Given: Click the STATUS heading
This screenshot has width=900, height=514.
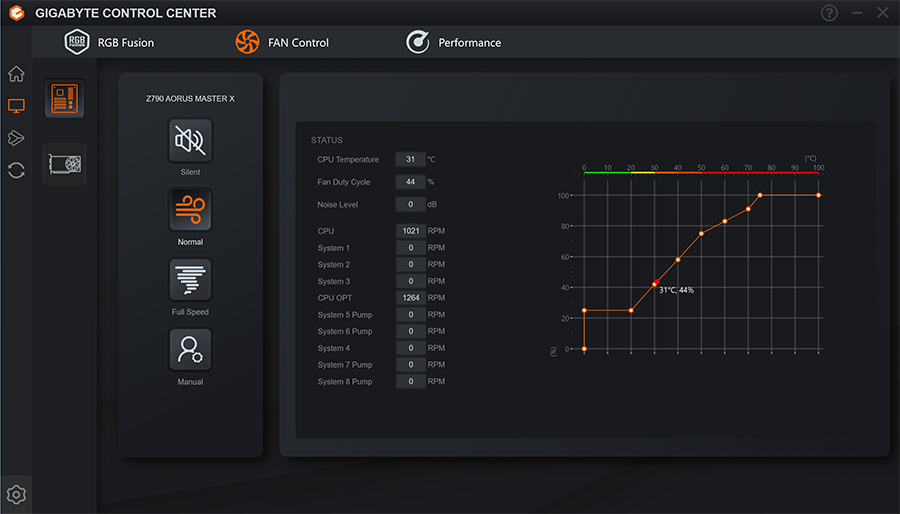Looking at the screenshot, I should coord(327,140).
